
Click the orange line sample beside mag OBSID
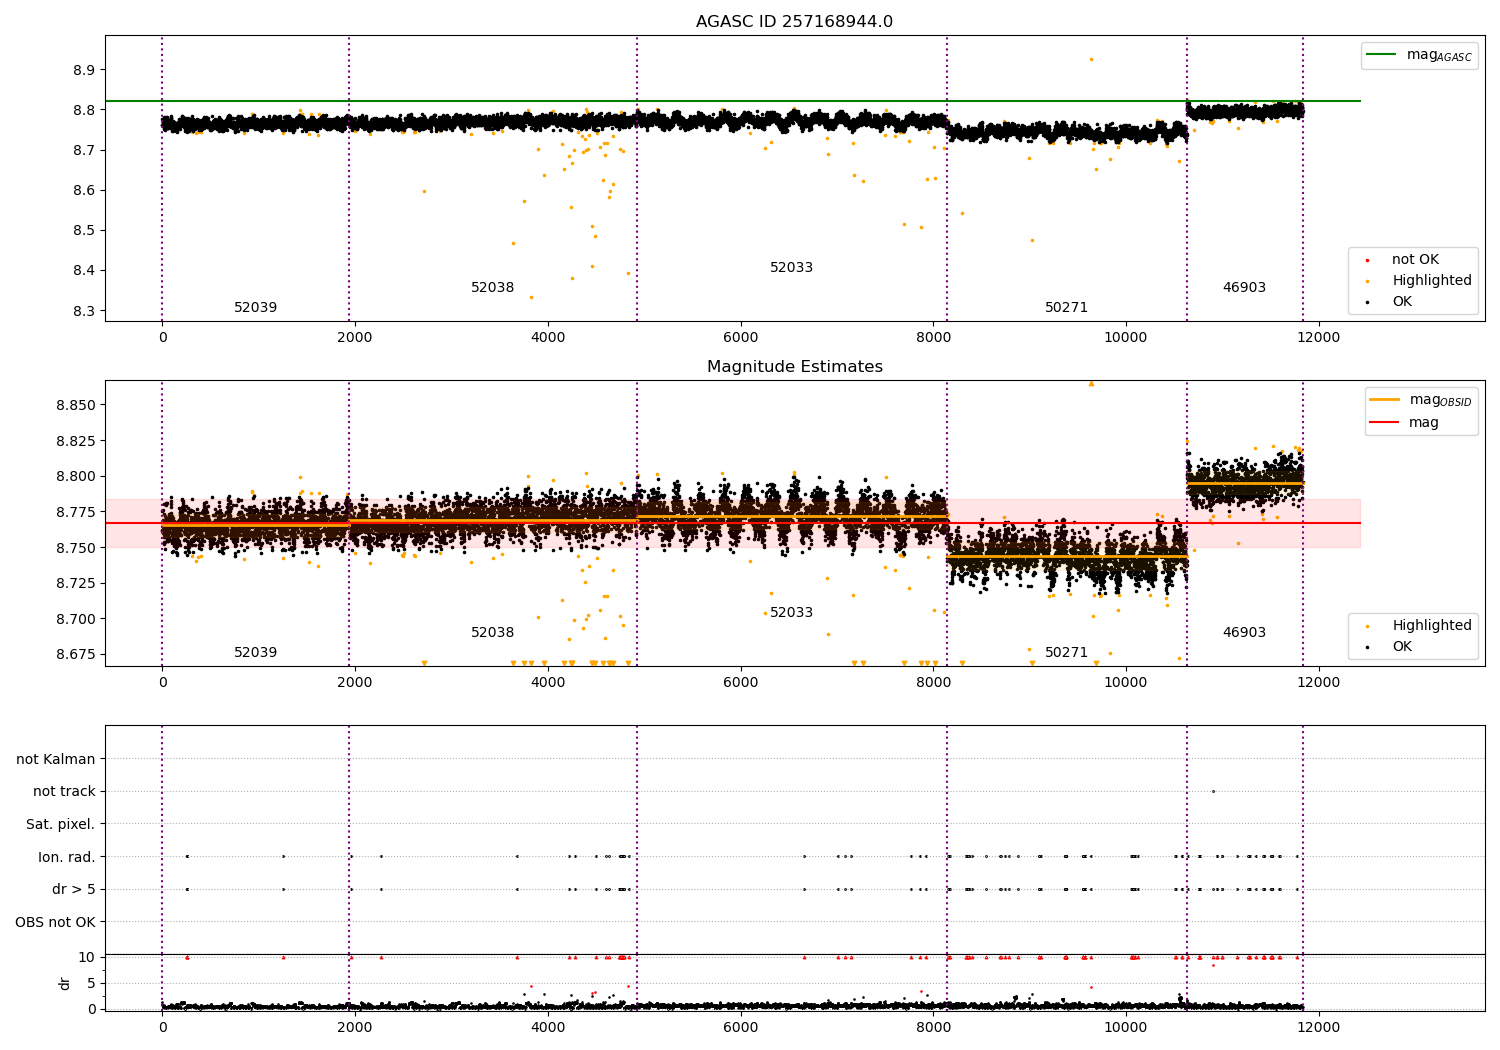tap(1385, 399)
